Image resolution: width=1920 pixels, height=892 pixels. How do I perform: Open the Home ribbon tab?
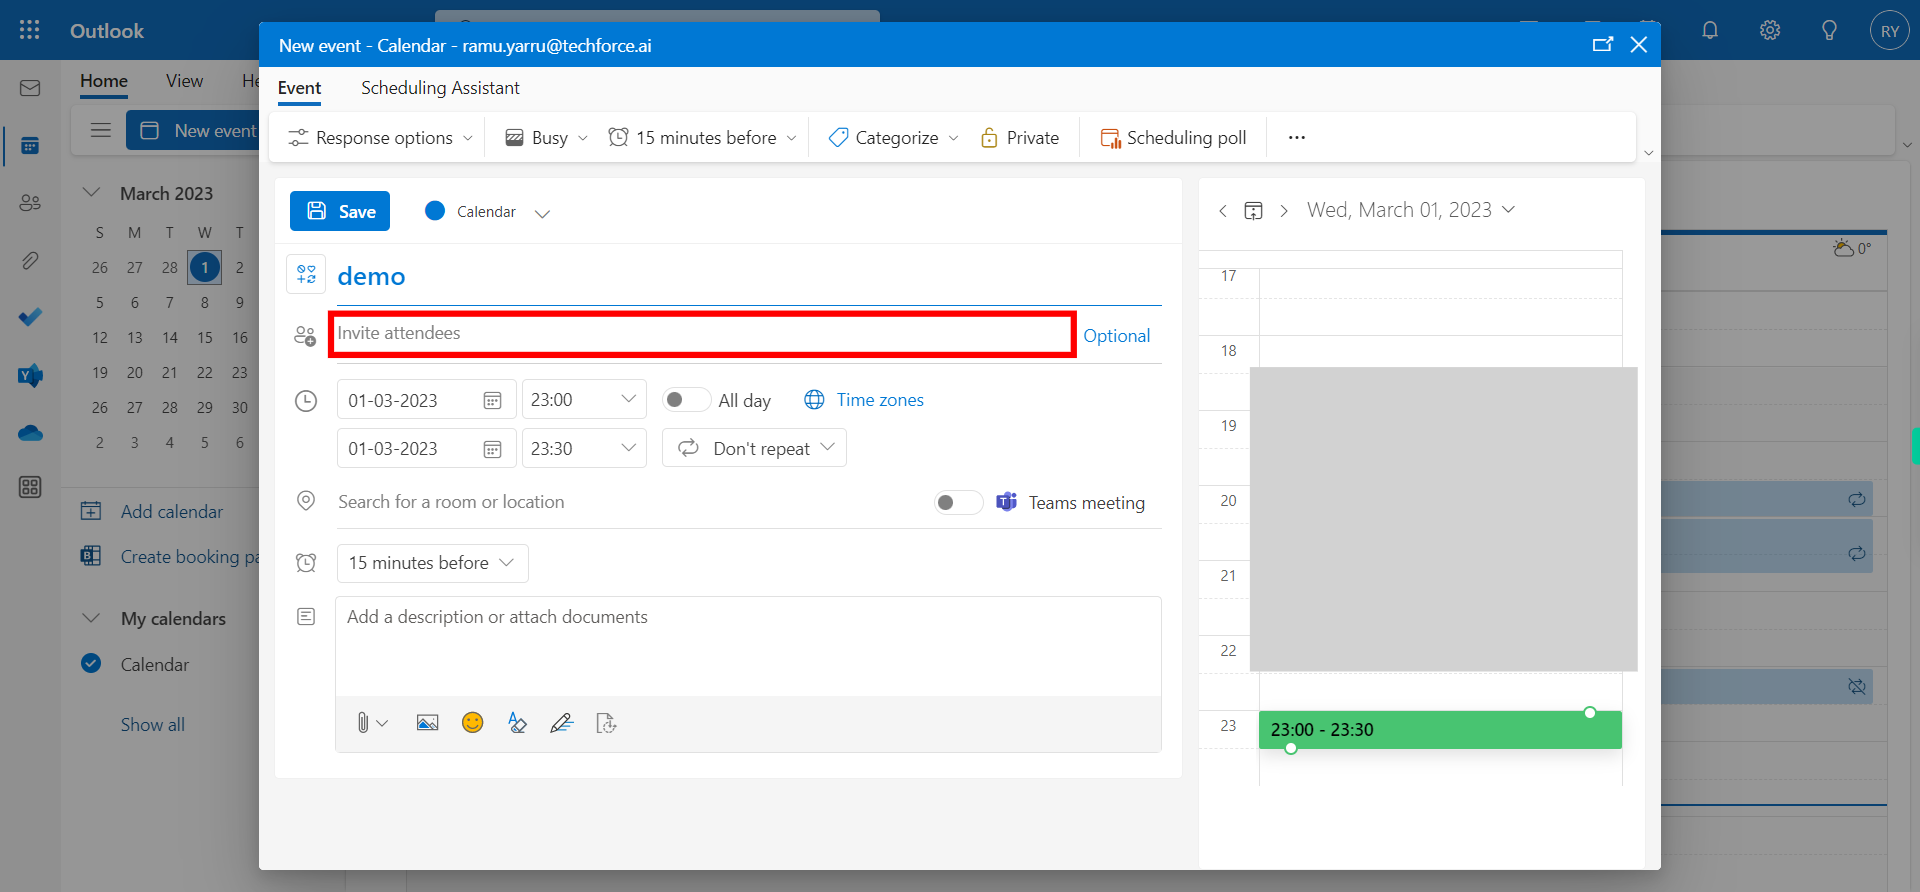[x=104, y=81]
